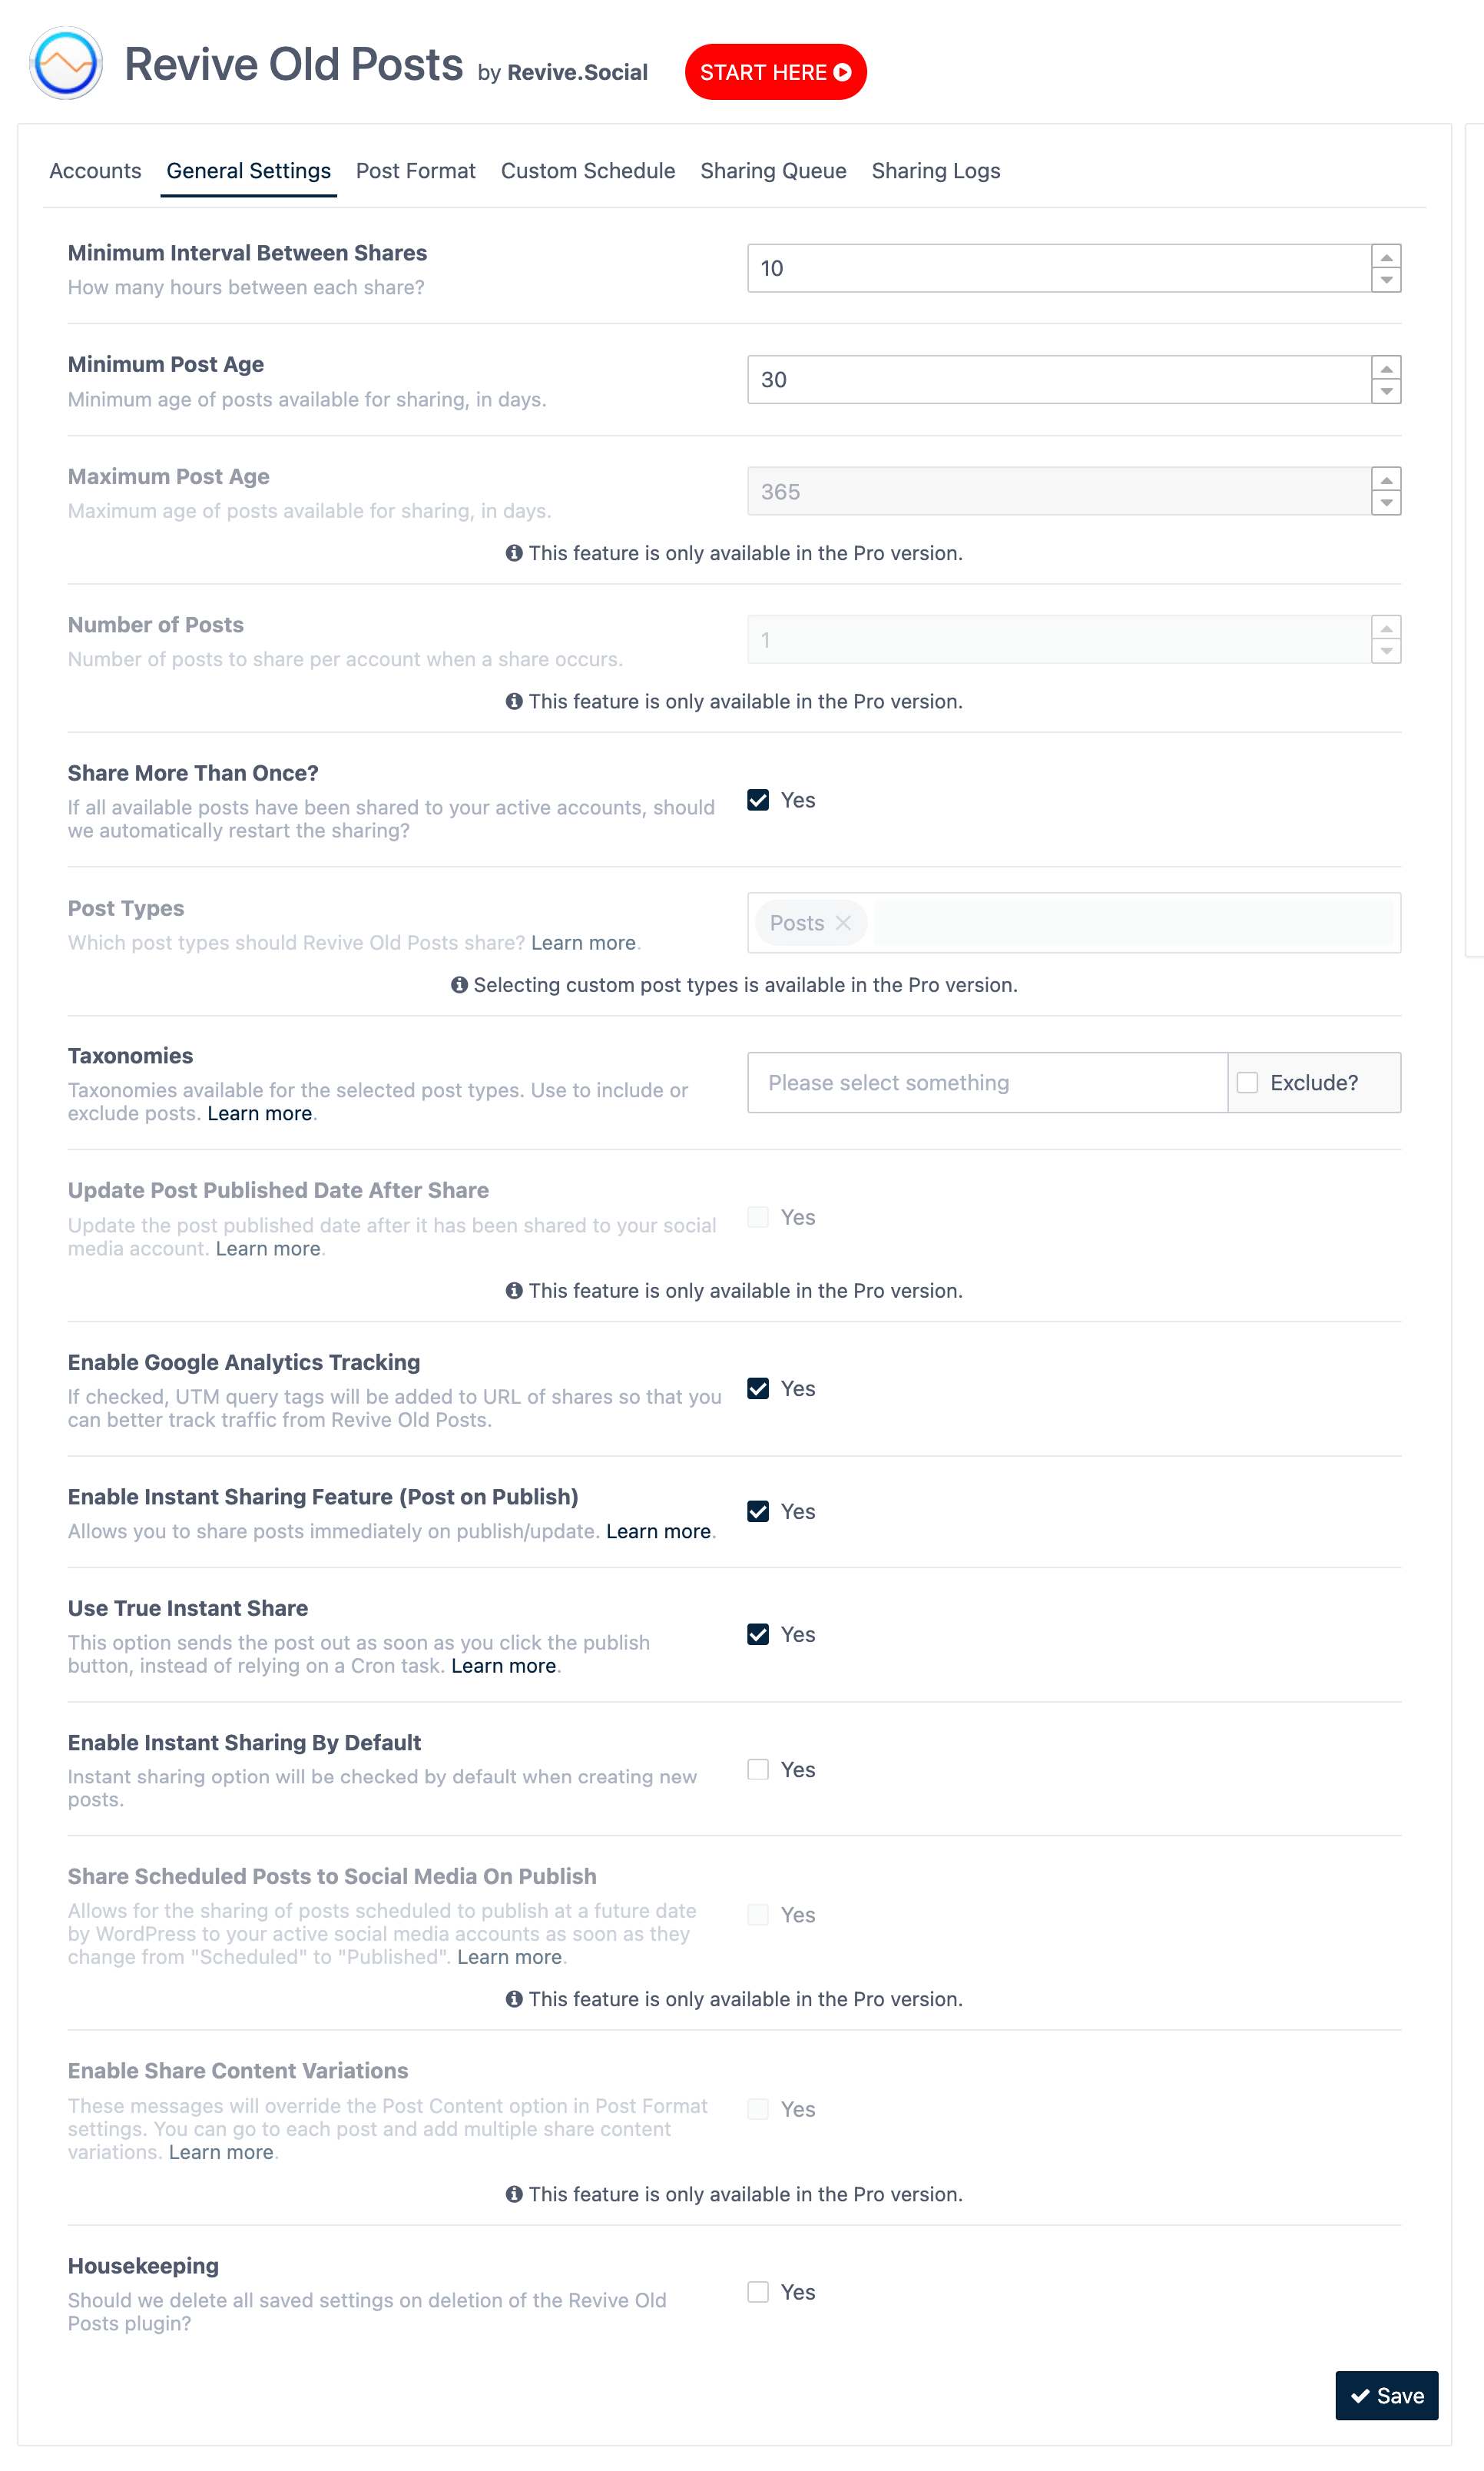Switch to the Sharing Logs tab
Screen dimensions: 1484x2471
tap(936, 171)
